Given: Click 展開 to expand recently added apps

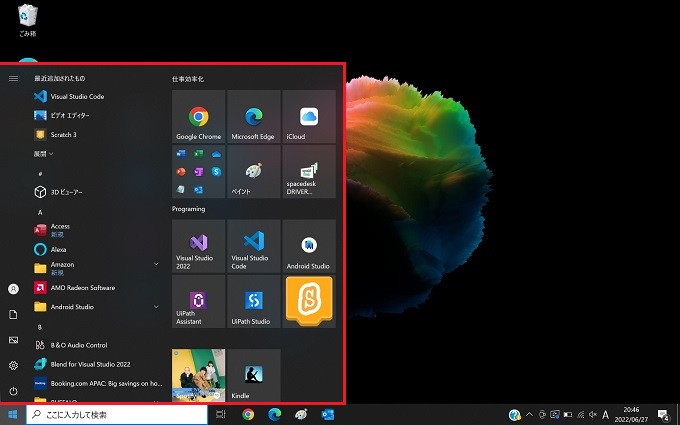Looking at the screenshot, I should [43, 154].
